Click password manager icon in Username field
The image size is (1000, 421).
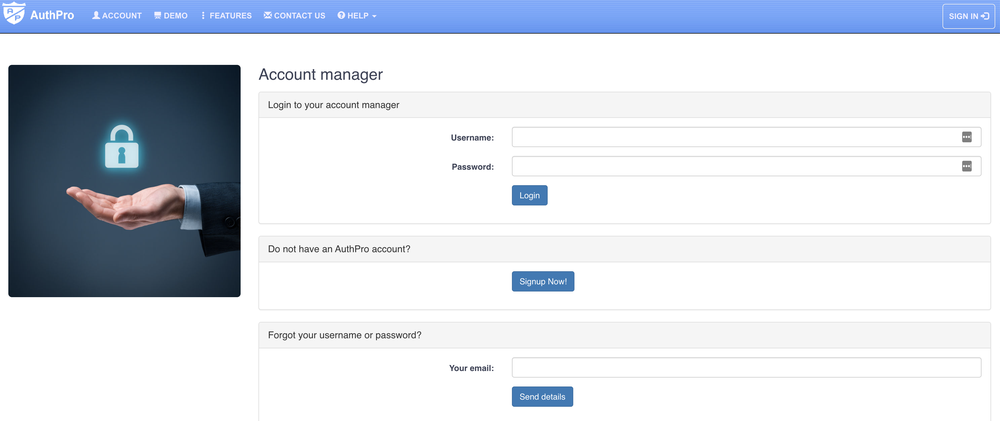point(967,137)
